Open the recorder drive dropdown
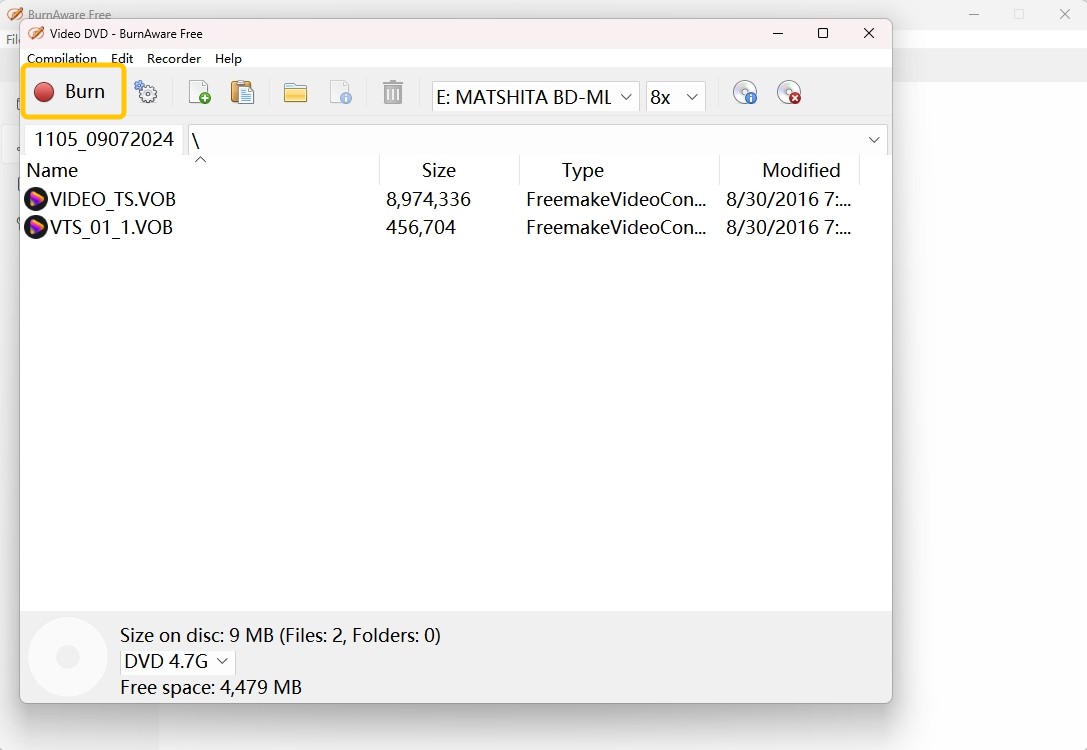 click(627, 97)
